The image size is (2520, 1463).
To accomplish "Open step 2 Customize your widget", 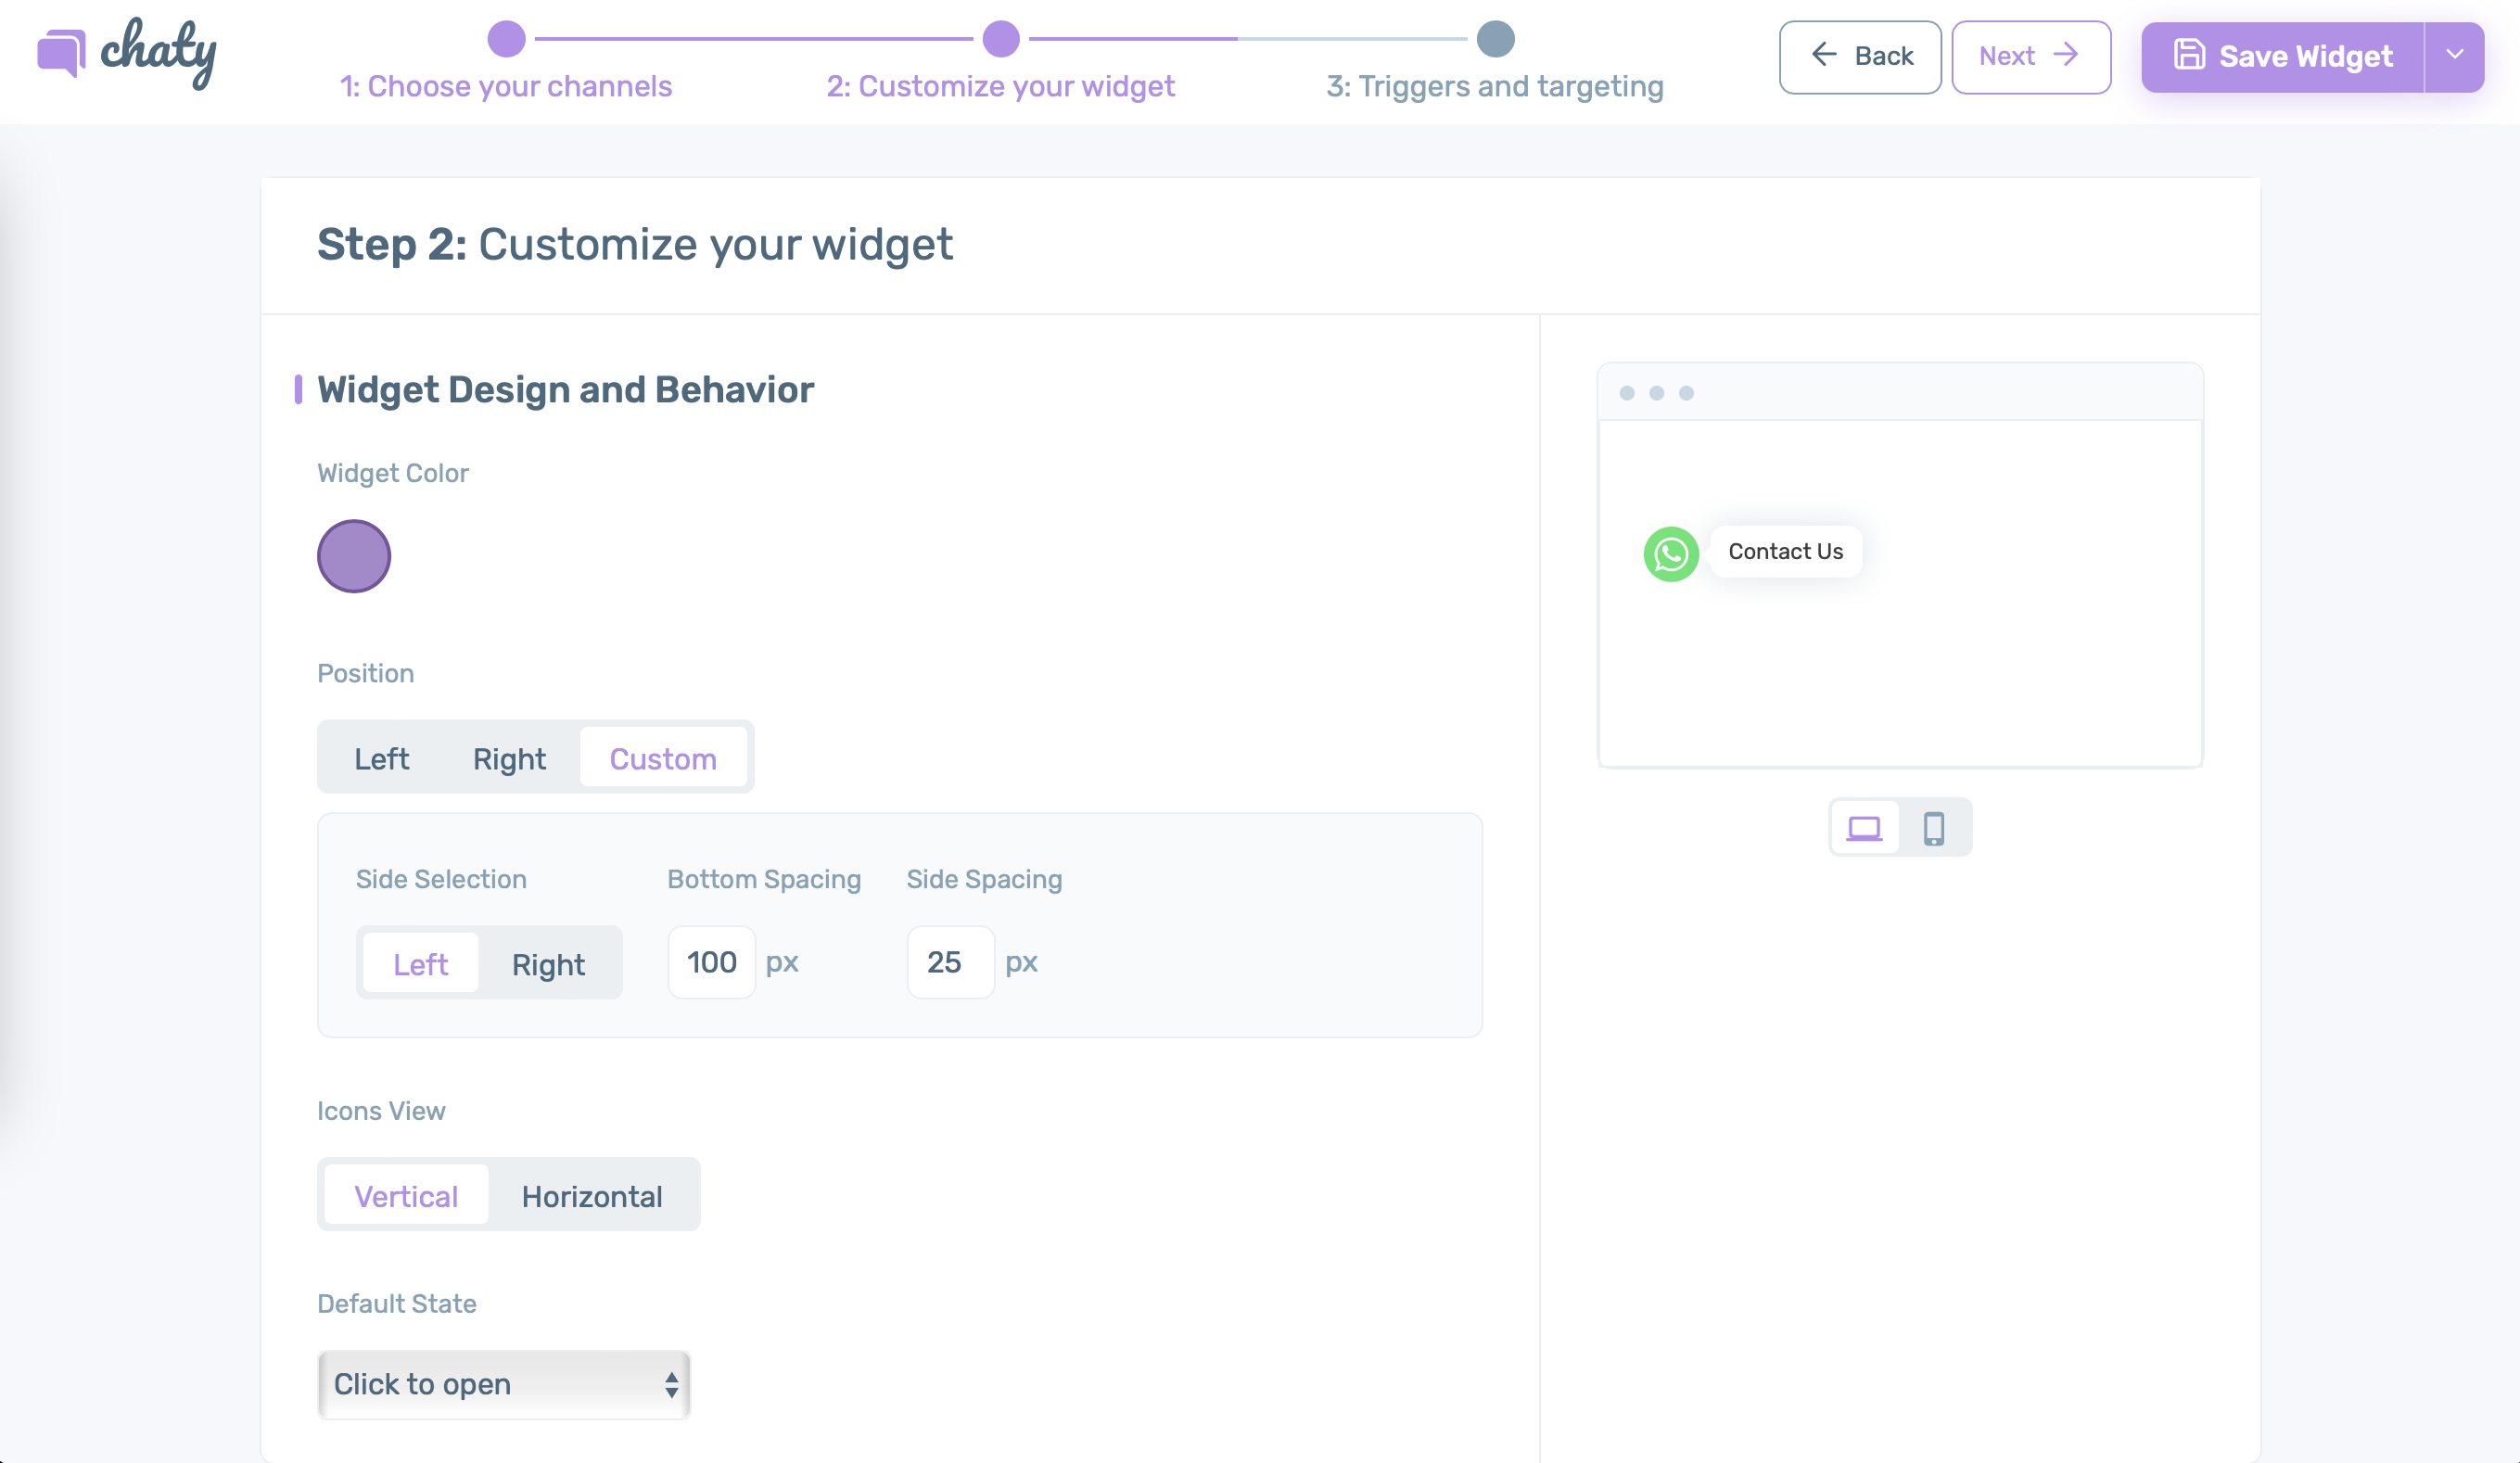I will click(x=1000, y=86).
